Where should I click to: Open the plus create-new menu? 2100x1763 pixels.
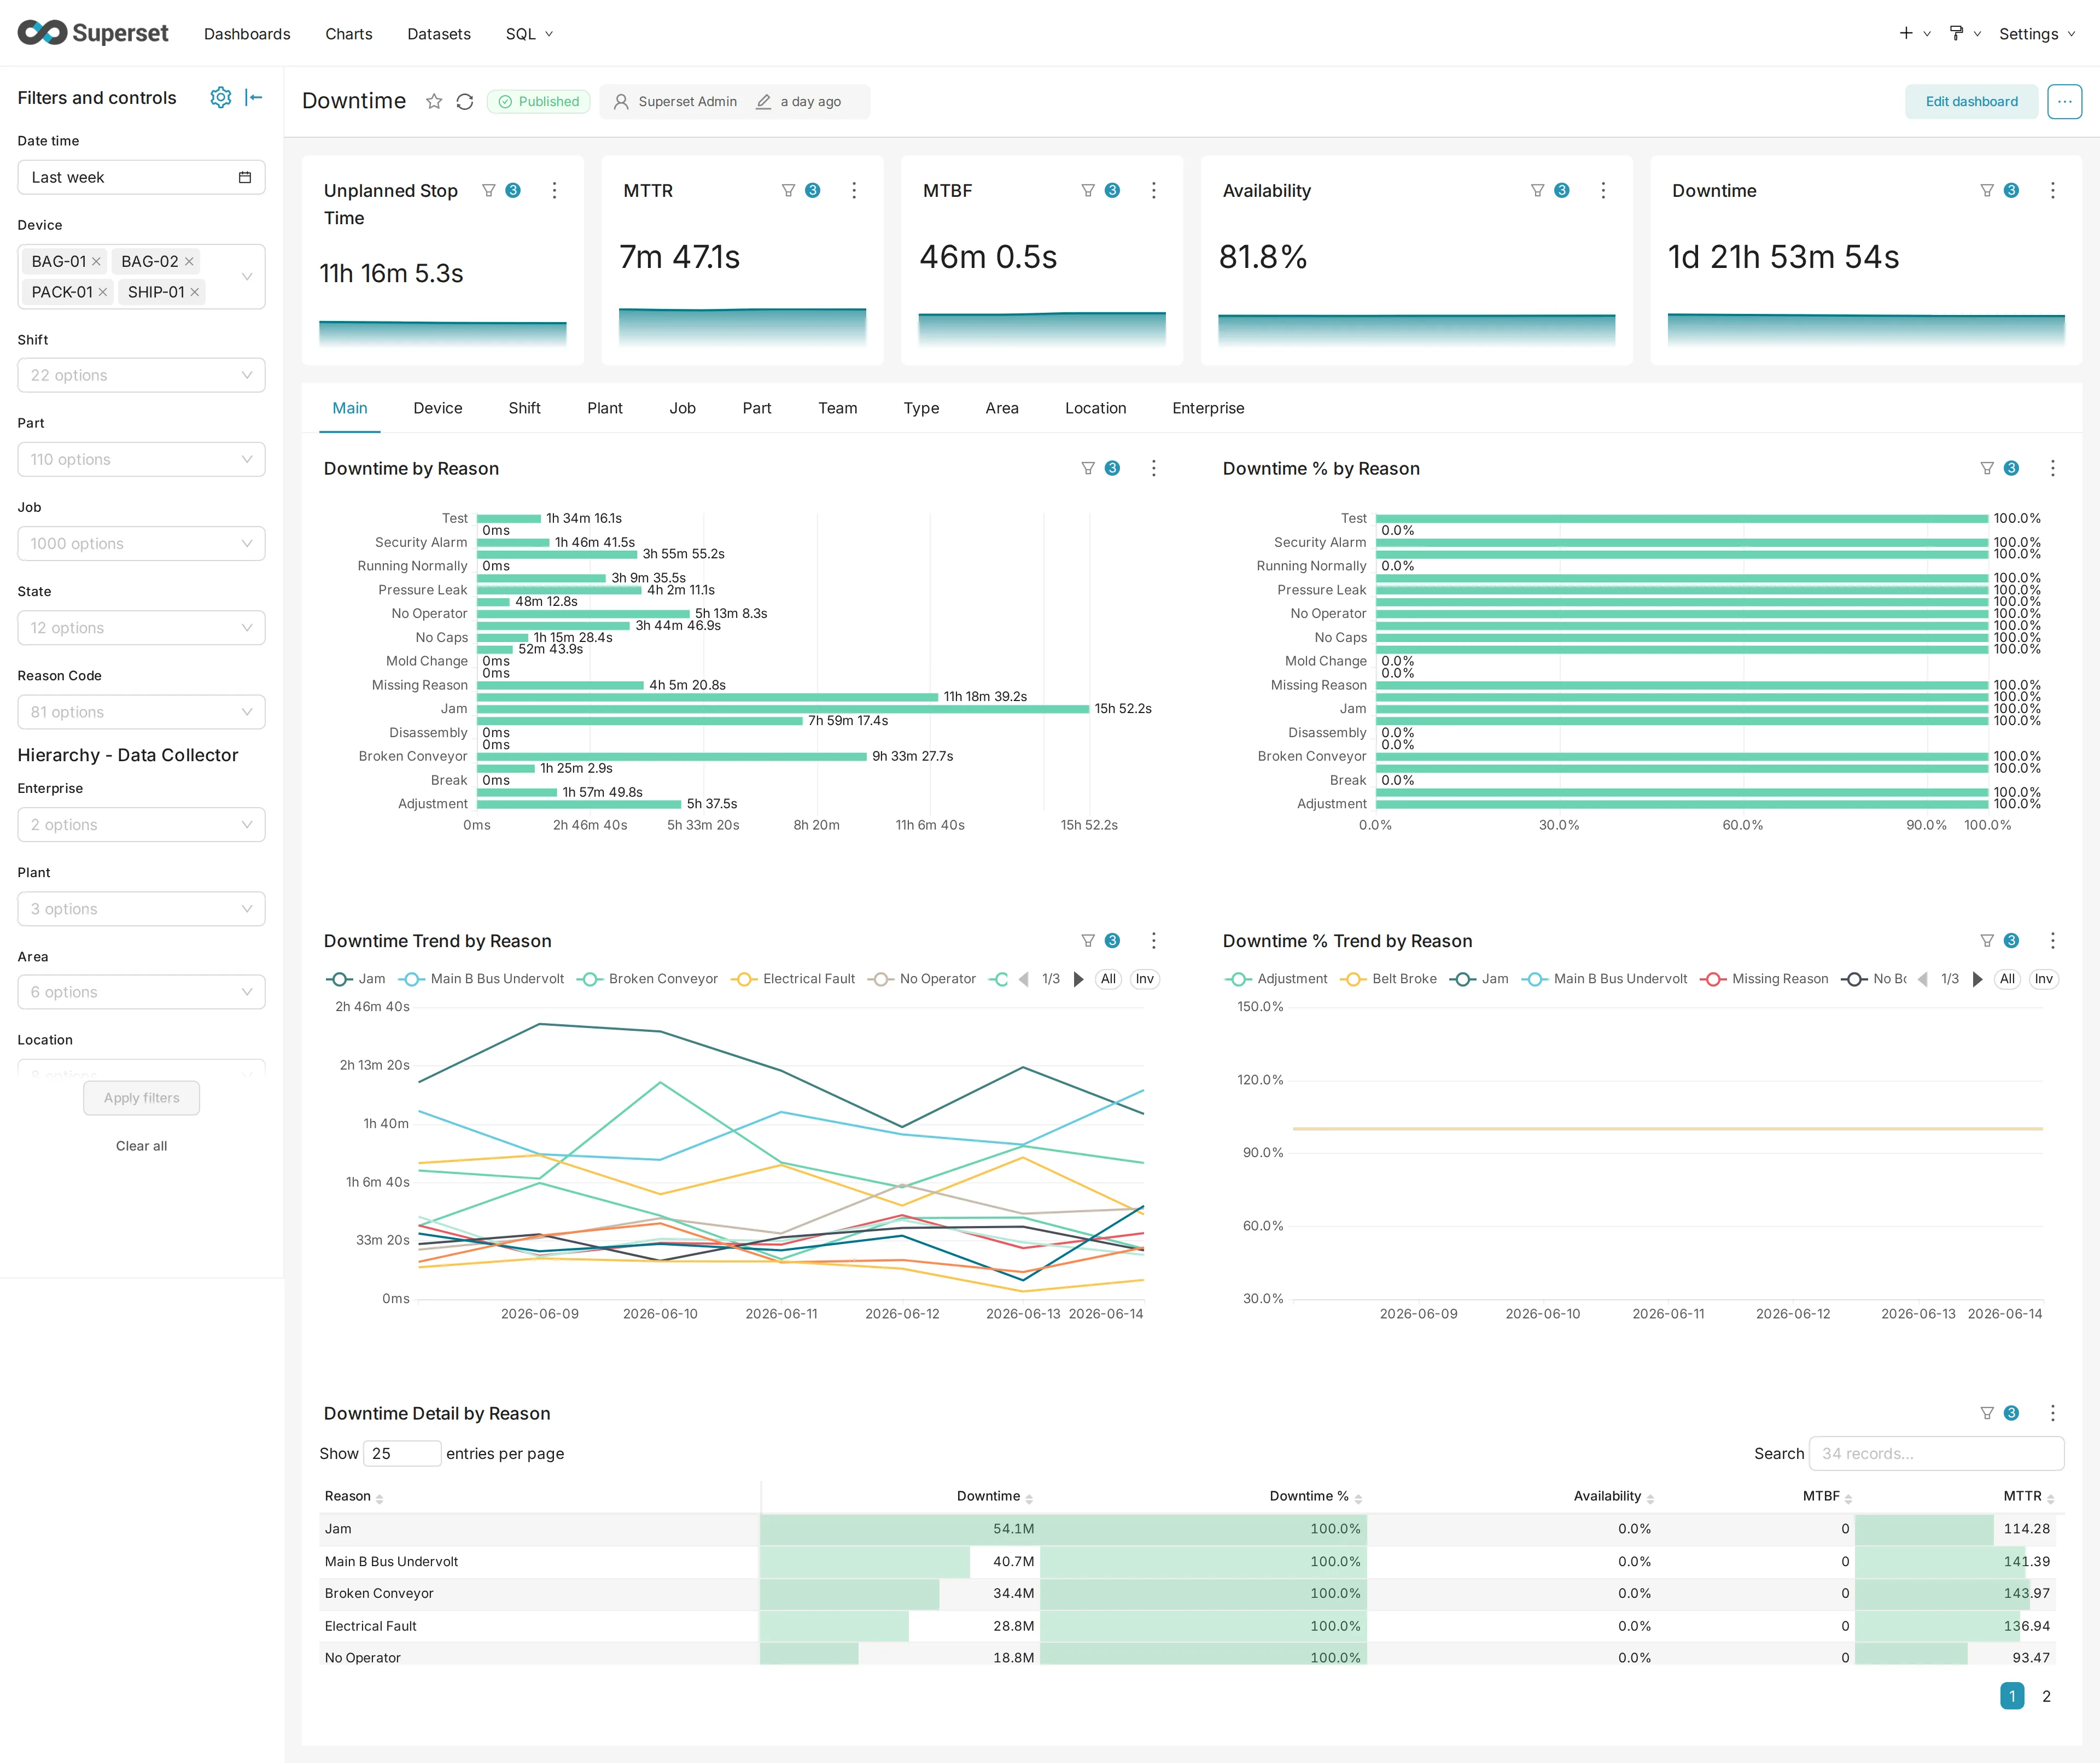coord(1914,33)
